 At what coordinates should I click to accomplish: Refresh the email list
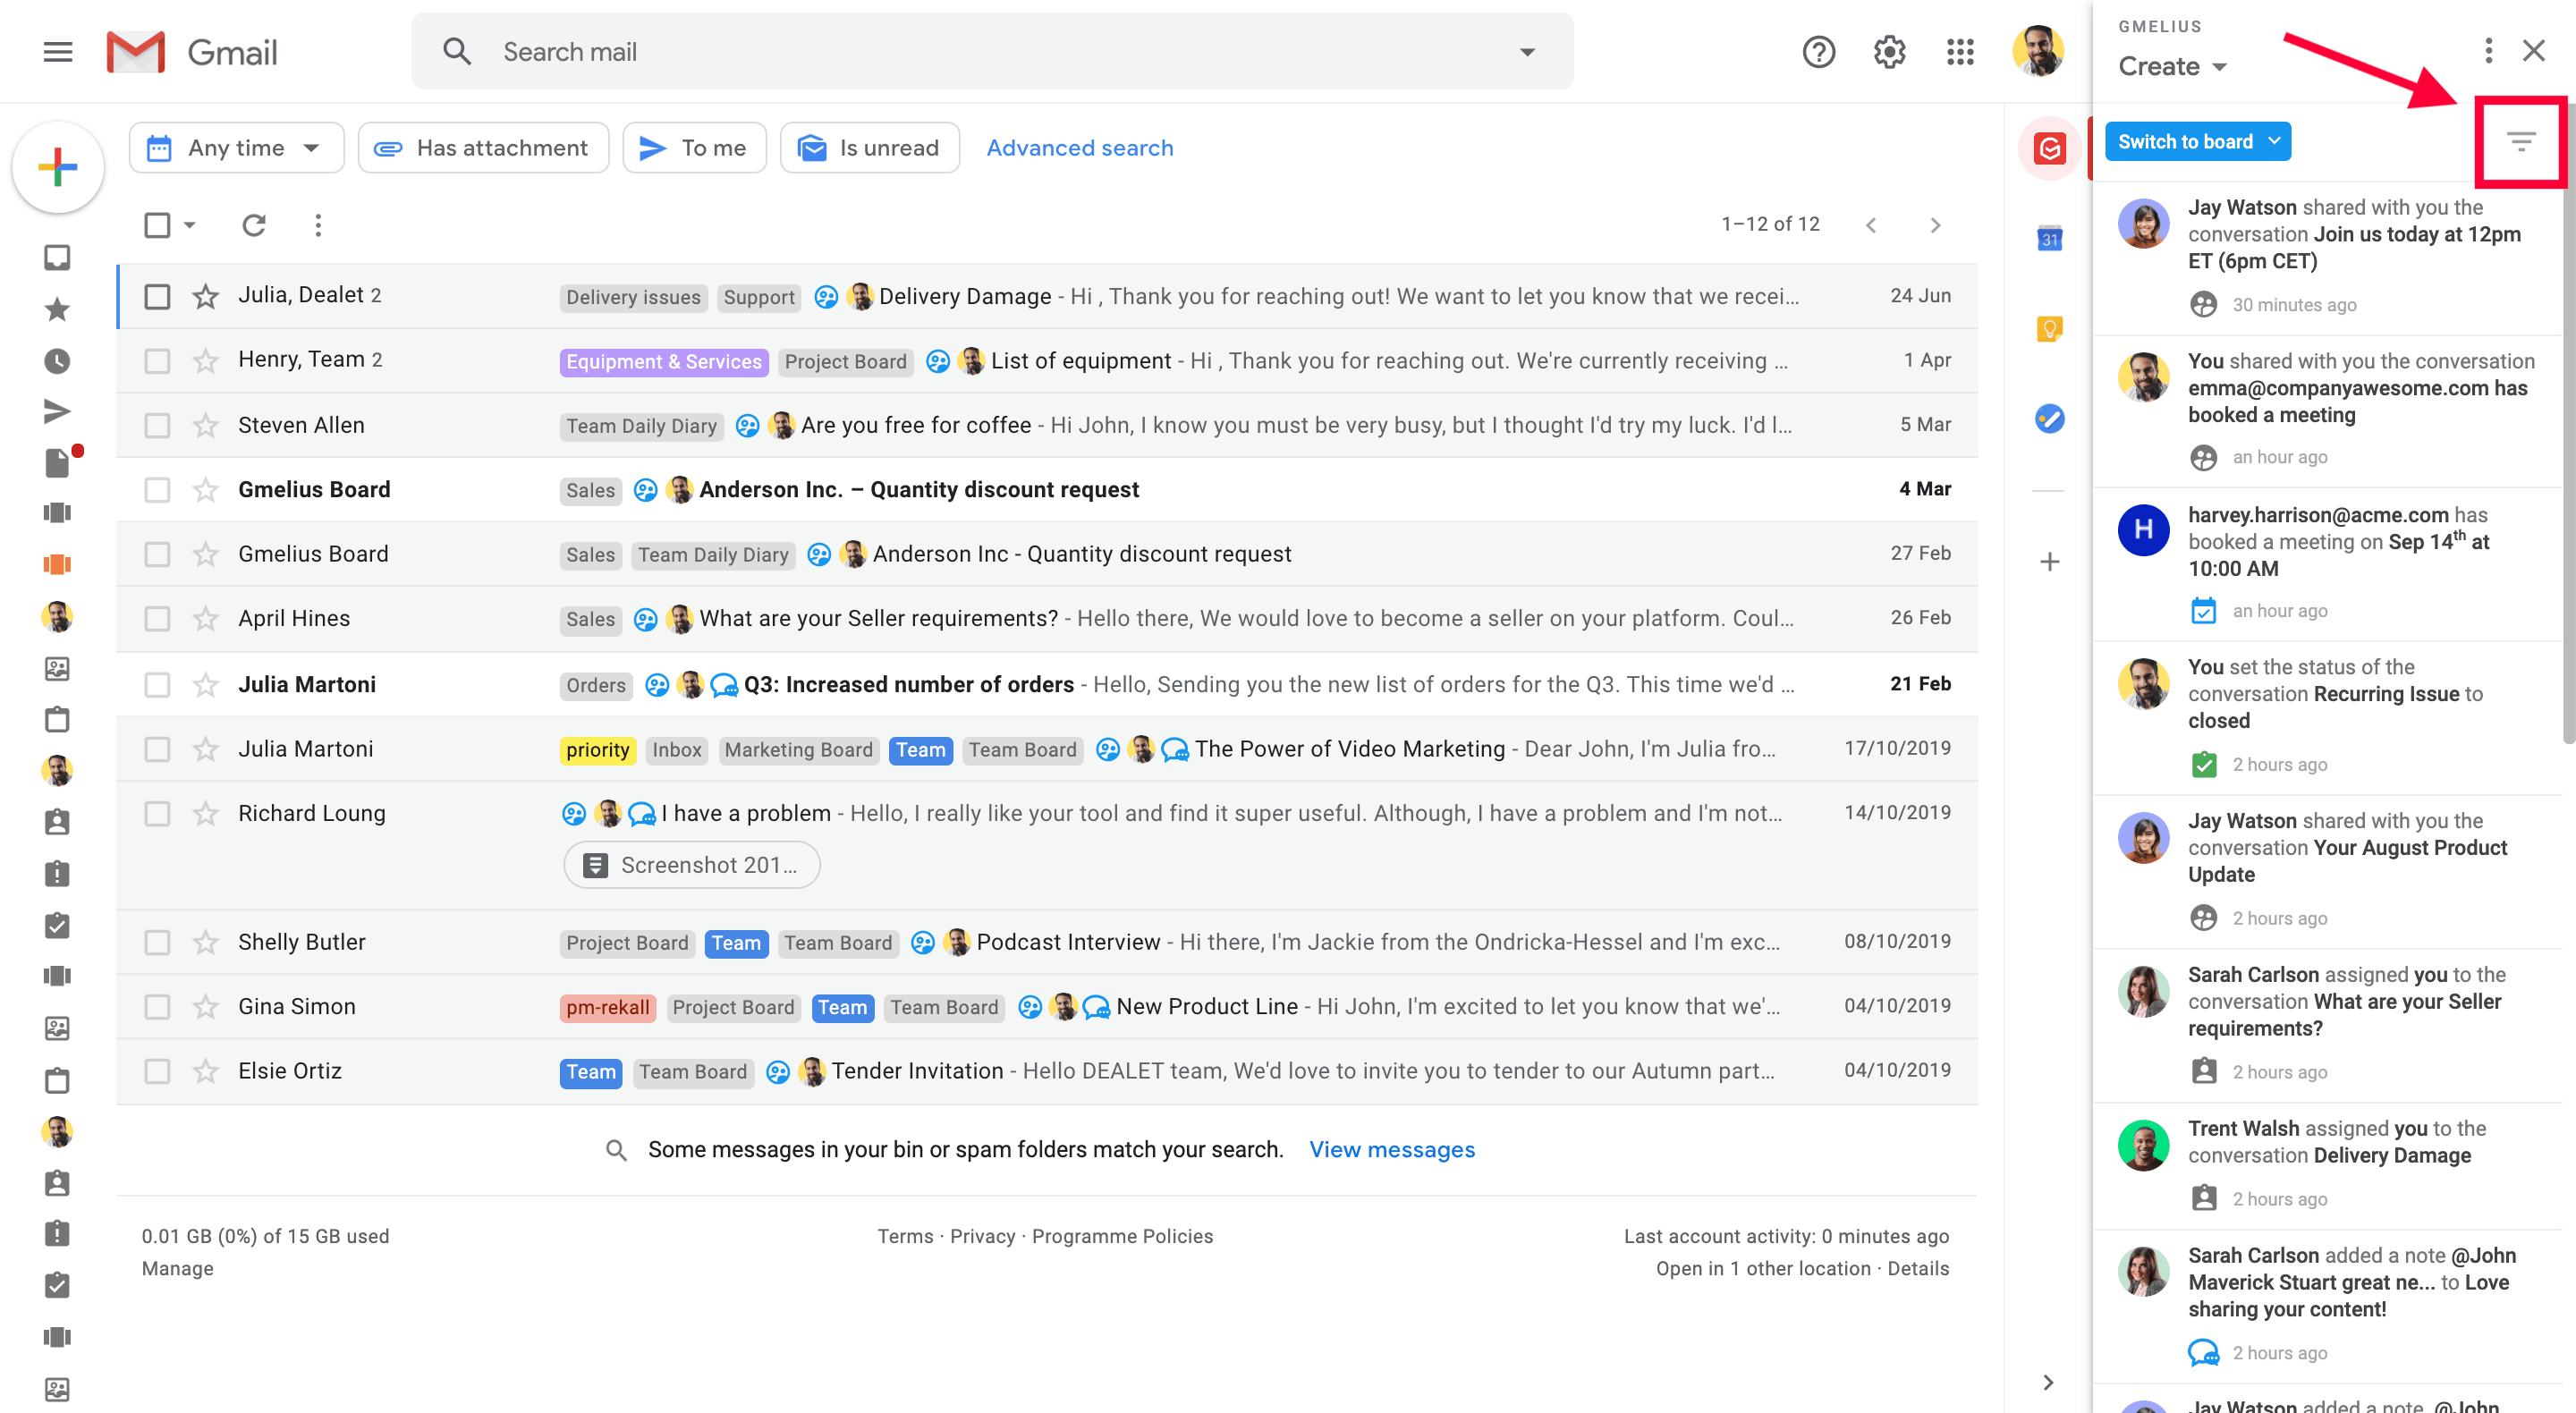click(x=254, y=225)
